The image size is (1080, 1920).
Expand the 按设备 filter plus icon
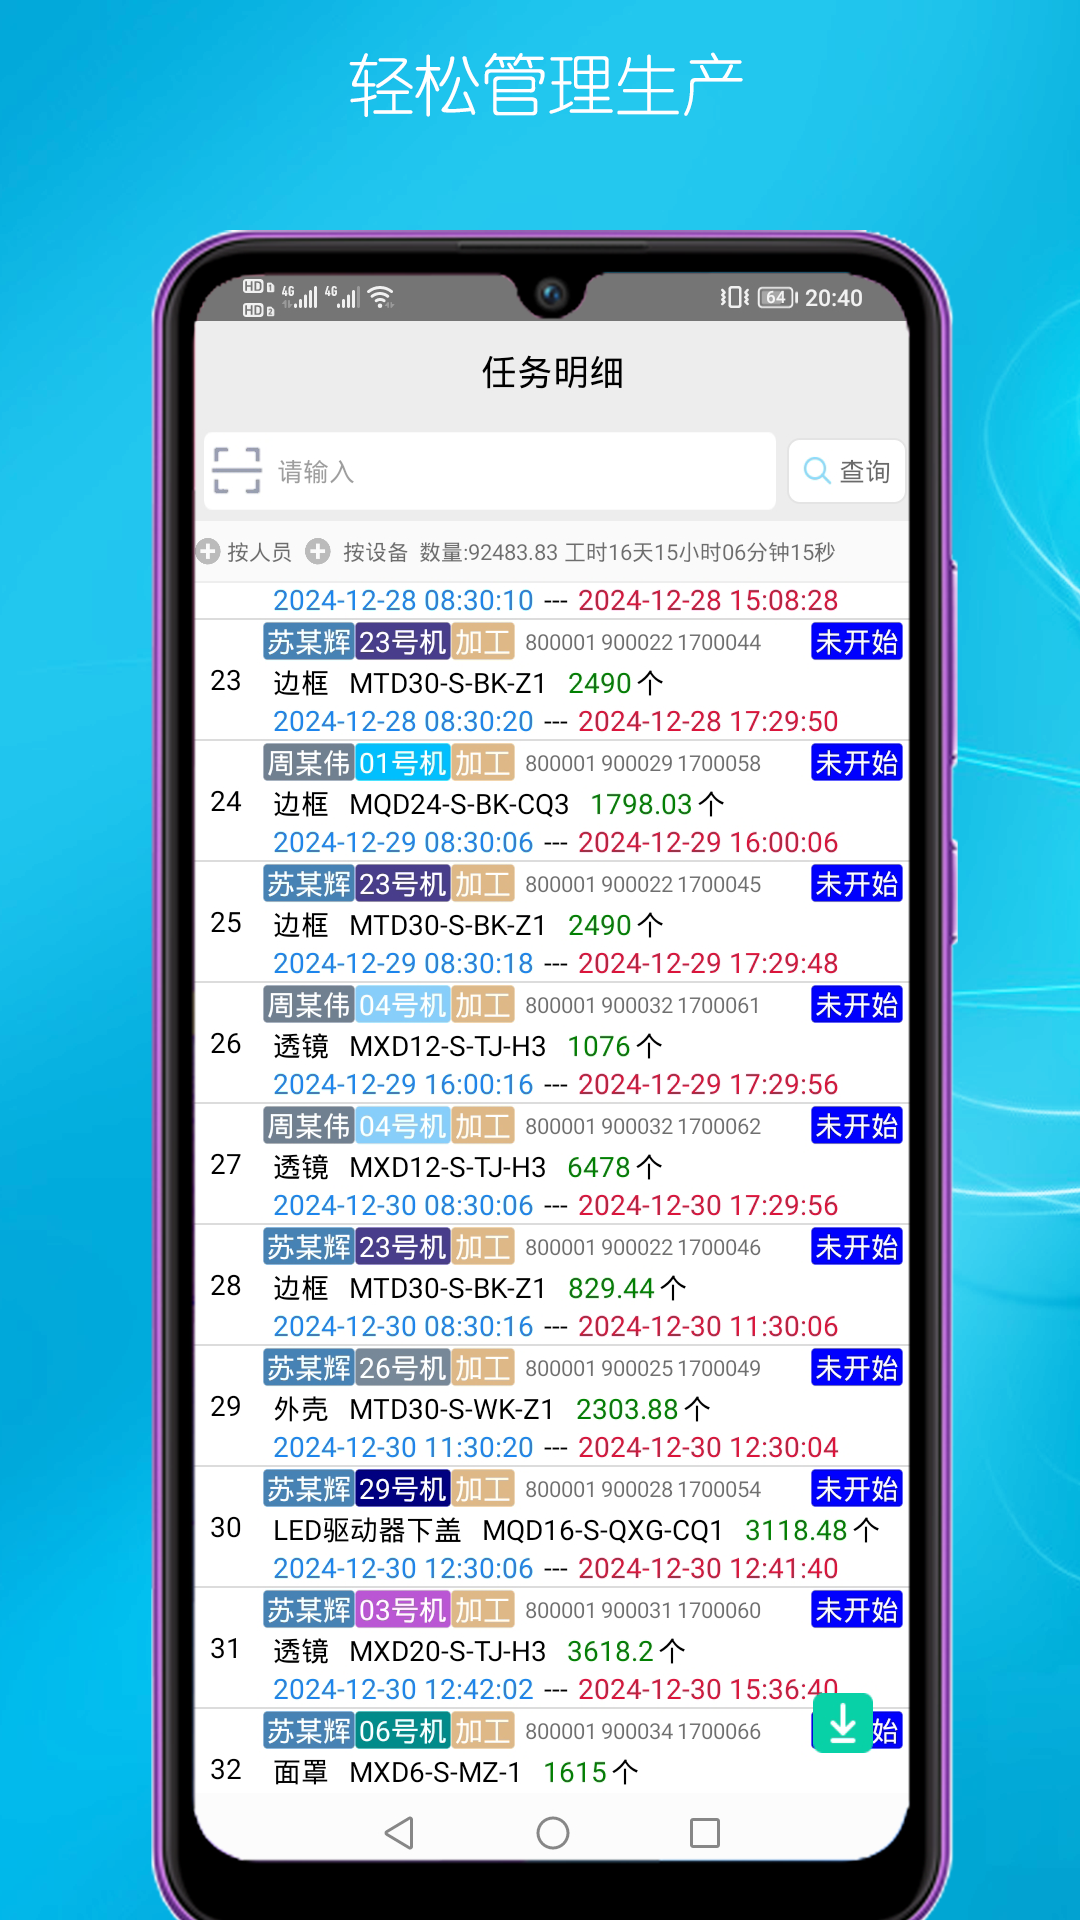[x=318, y=551]
